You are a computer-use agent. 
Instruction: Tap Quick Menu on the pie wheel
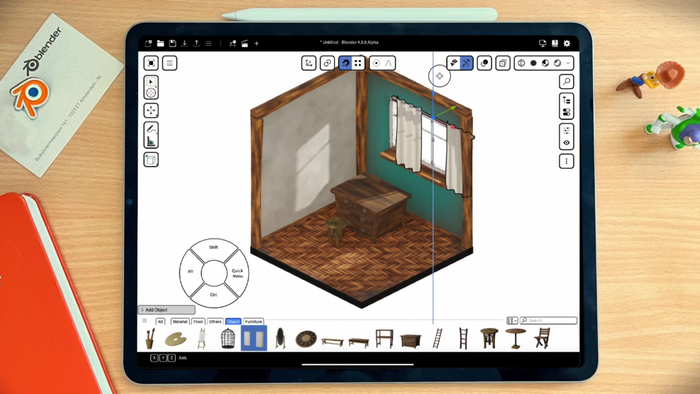238,273
